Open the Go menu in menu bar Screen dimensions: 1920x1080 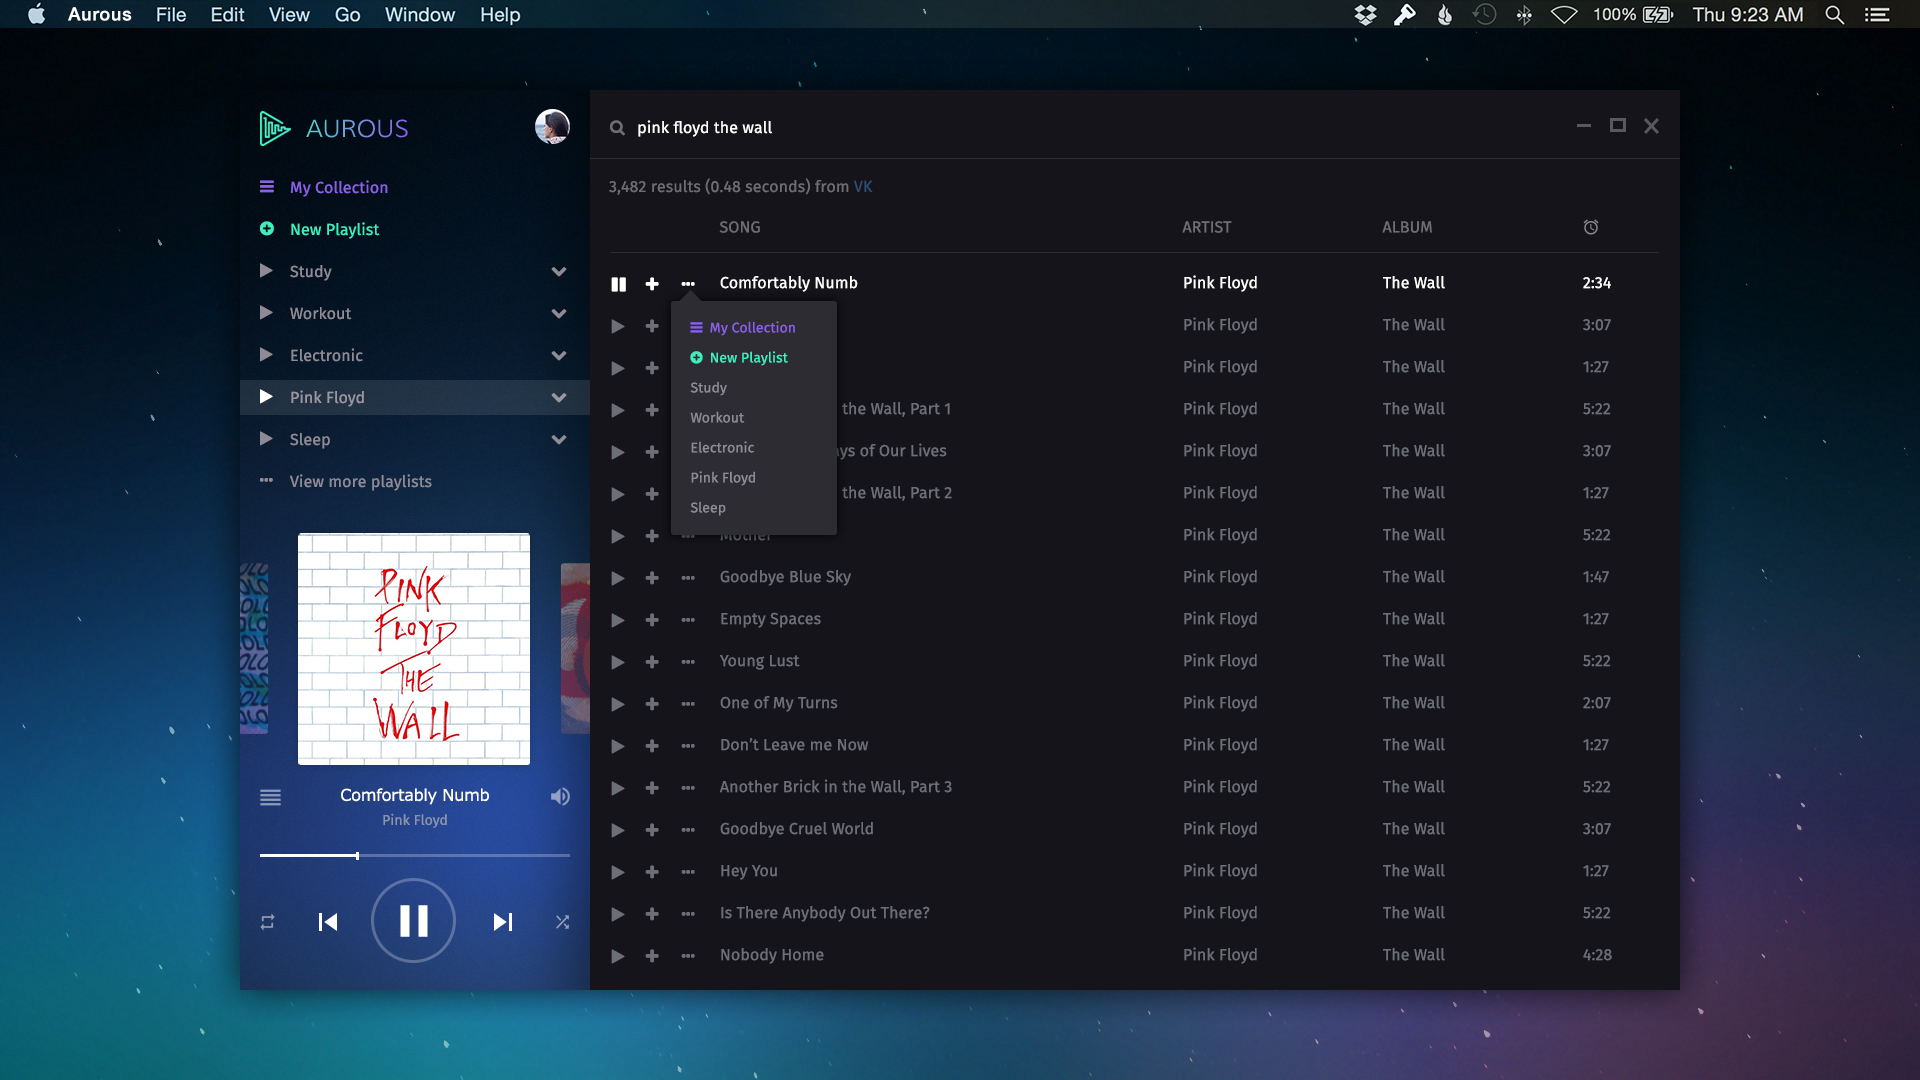coord(347,15)
